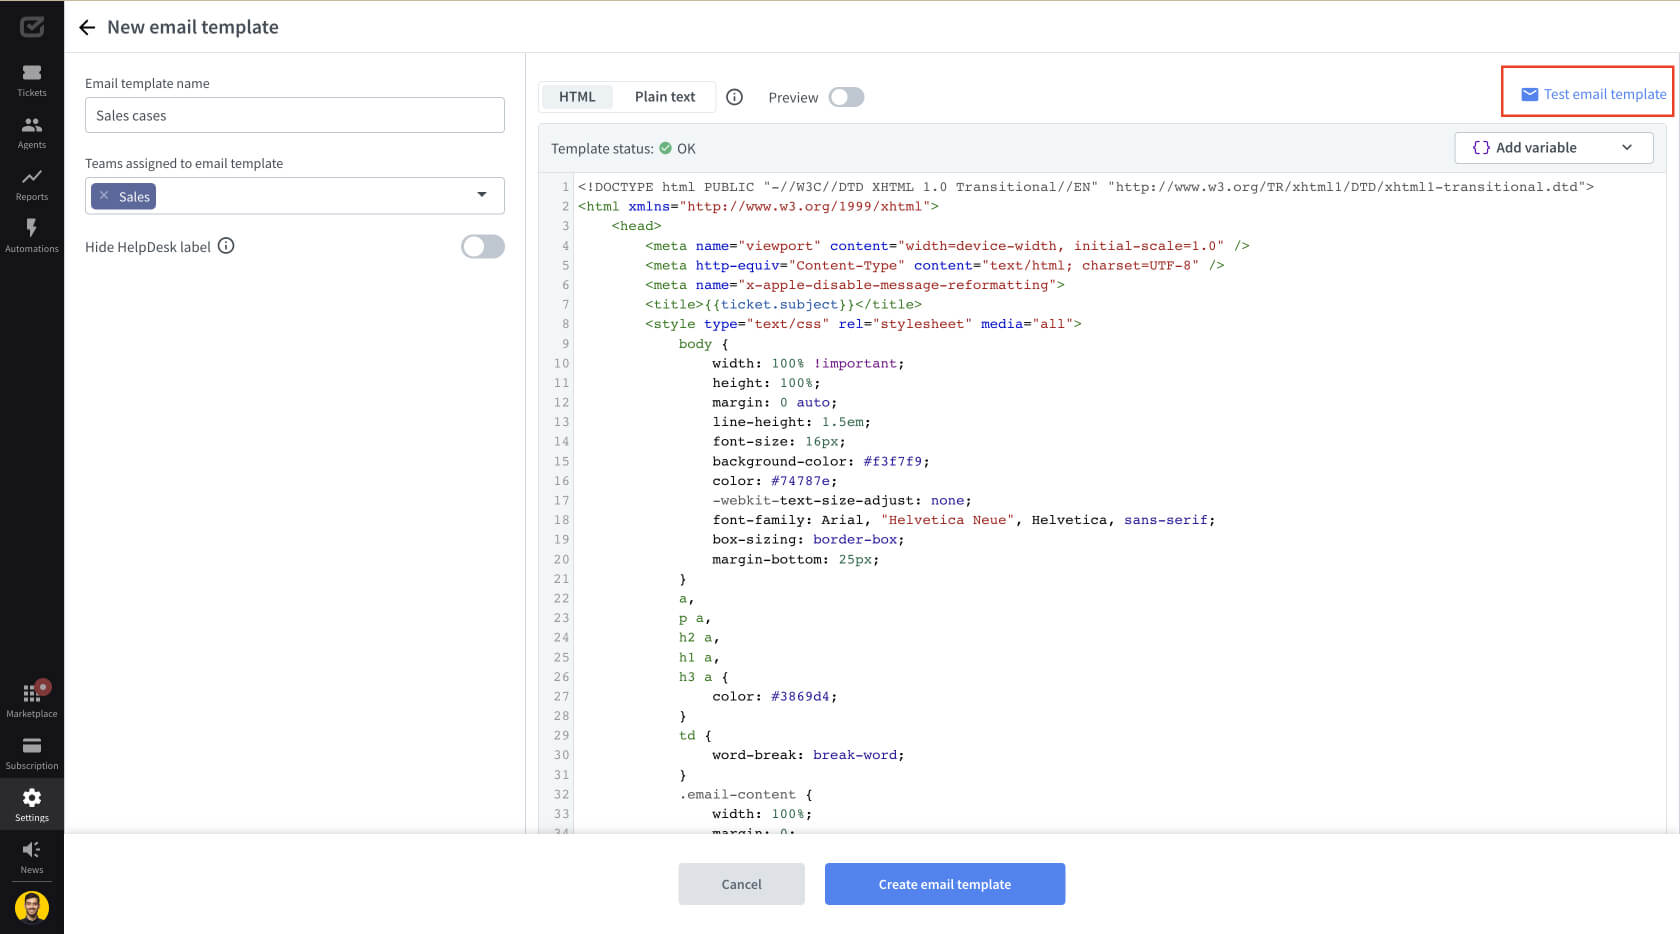Image resolution: width=1680 pixels, height=934 pixels.
Task: Switch to the HTML tab
Action: click(x=577, y=97)
